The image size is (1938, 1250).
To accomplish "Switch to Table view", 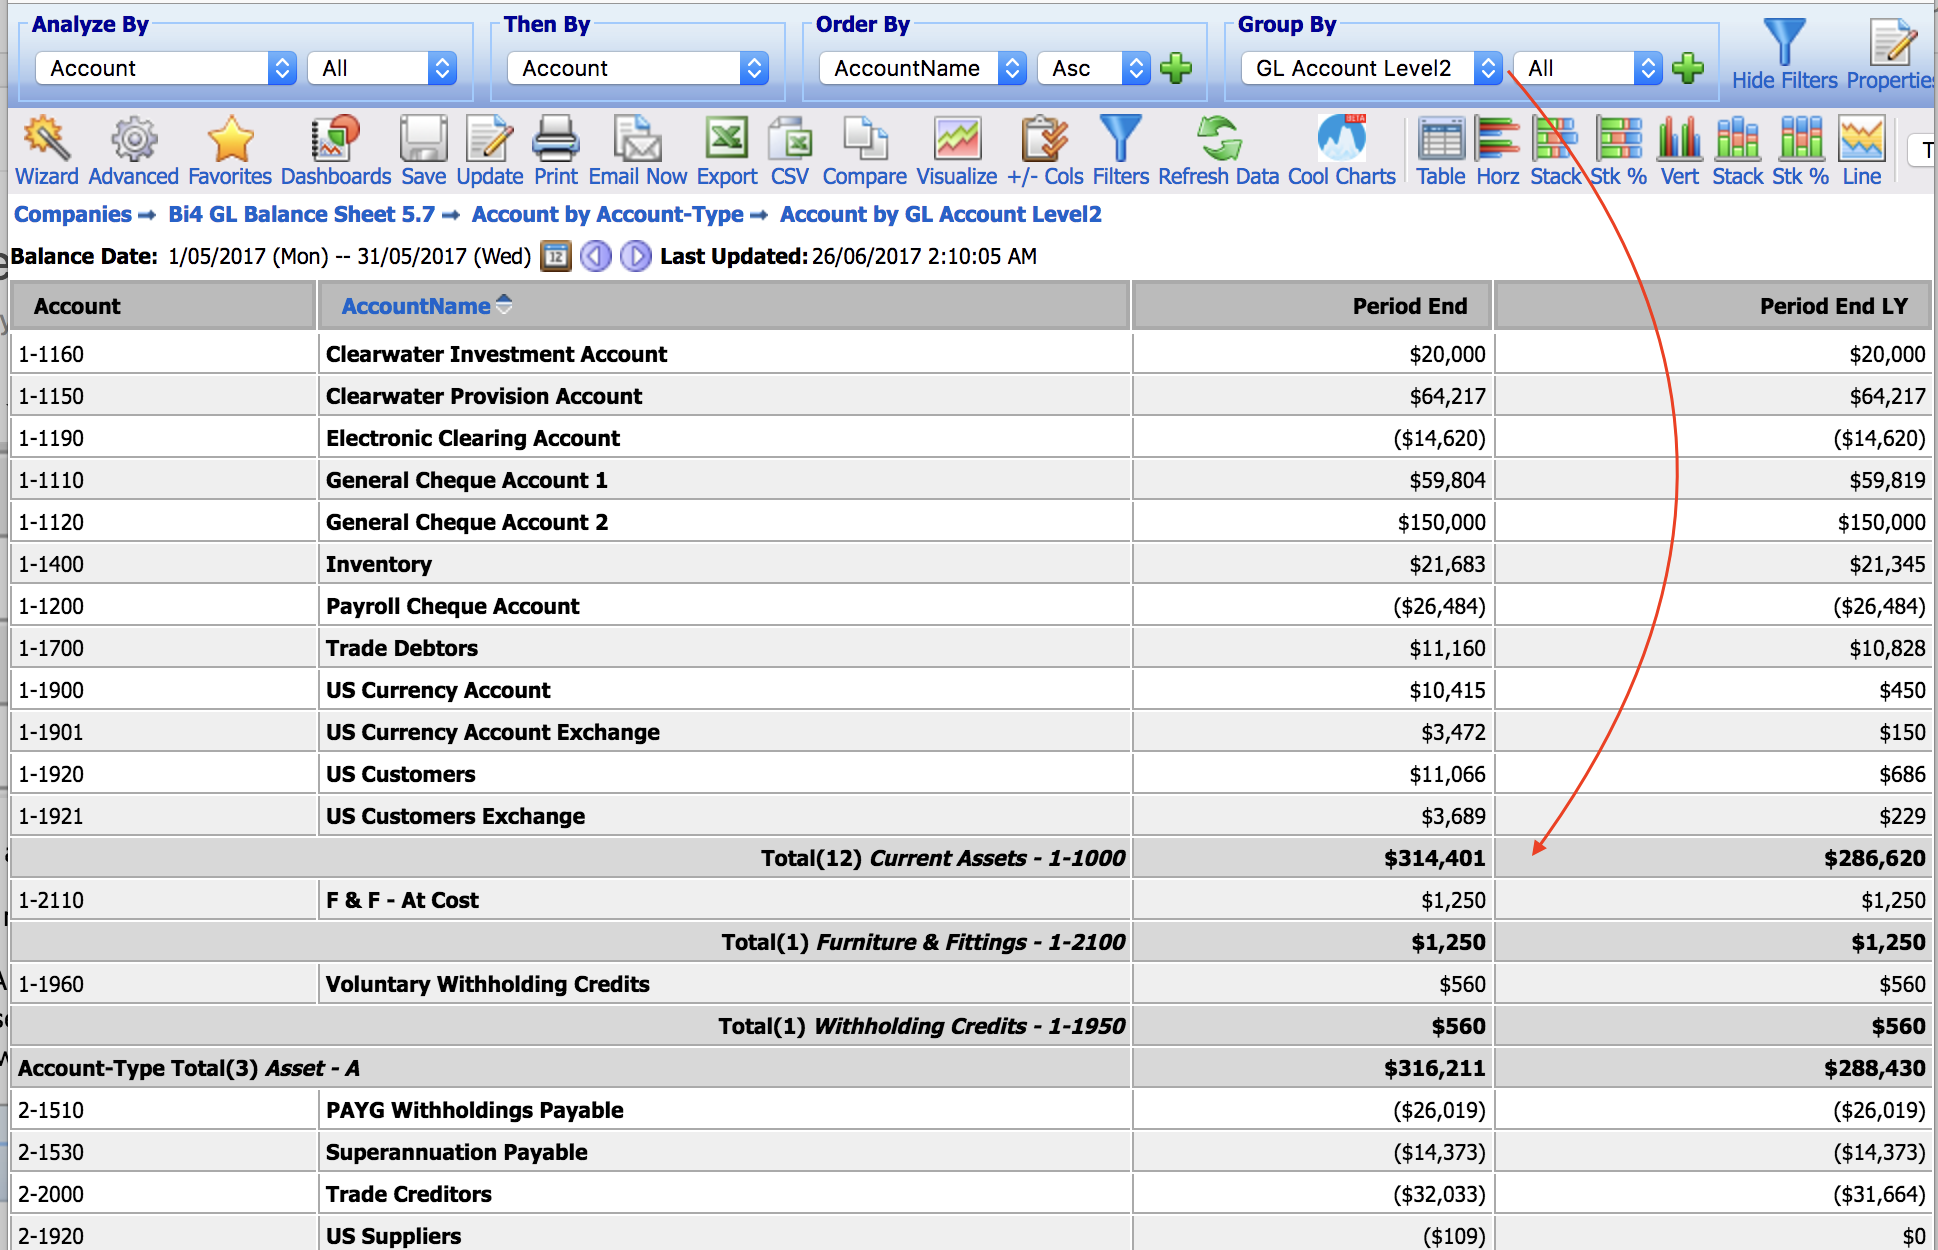I will click(x=1441, y=151).
